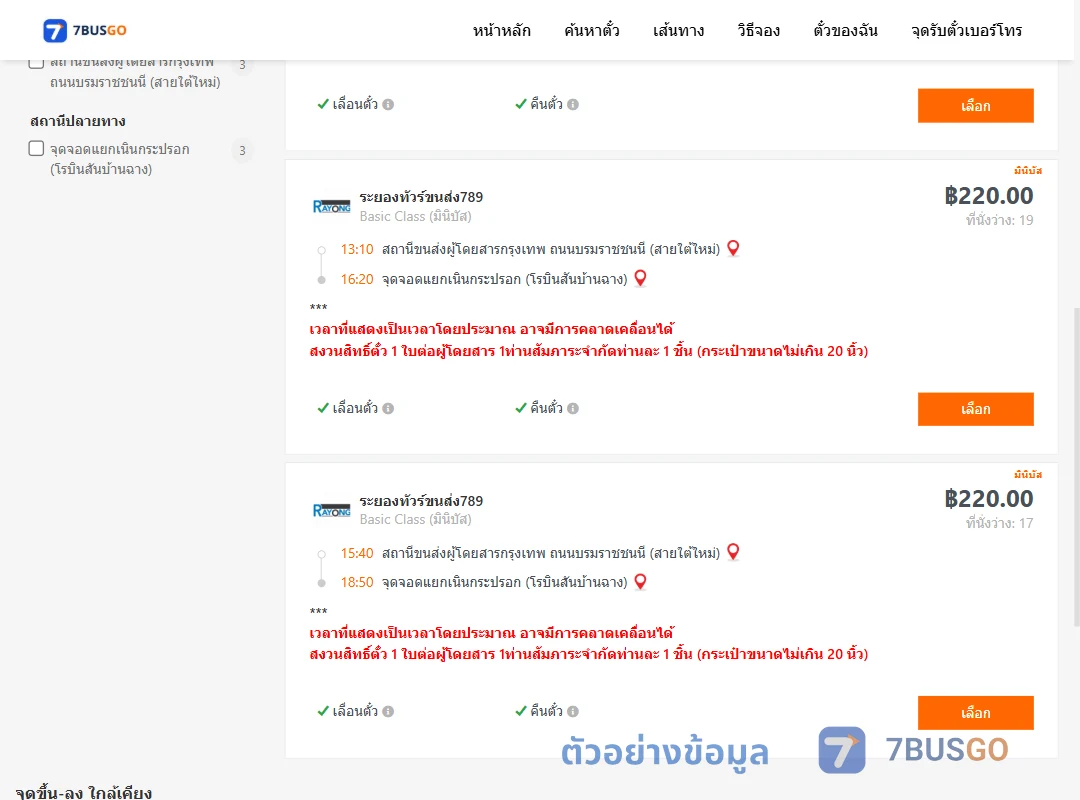Click เลื่อนตั๋ว label in 13:10 trip card

click(x=355, y=408)
